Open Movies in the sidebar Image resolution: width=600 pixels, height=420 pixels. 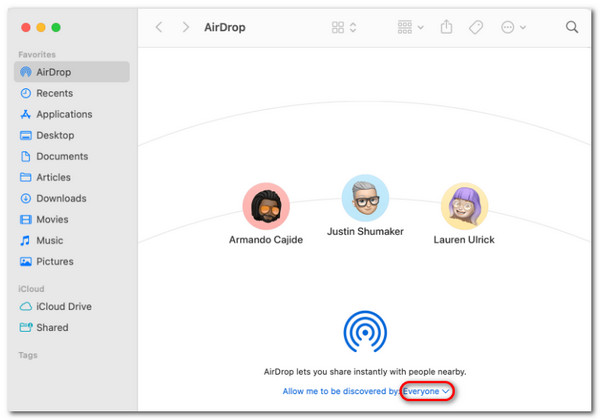pyautogui.click(x=52, y=219)
